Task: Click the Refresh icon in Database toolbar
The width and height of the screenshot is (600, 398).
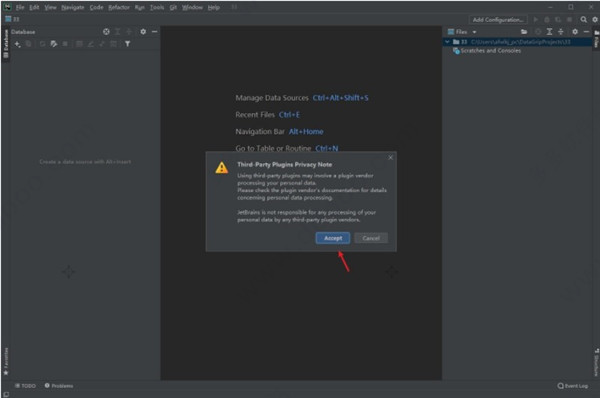Action: point(42,44)
